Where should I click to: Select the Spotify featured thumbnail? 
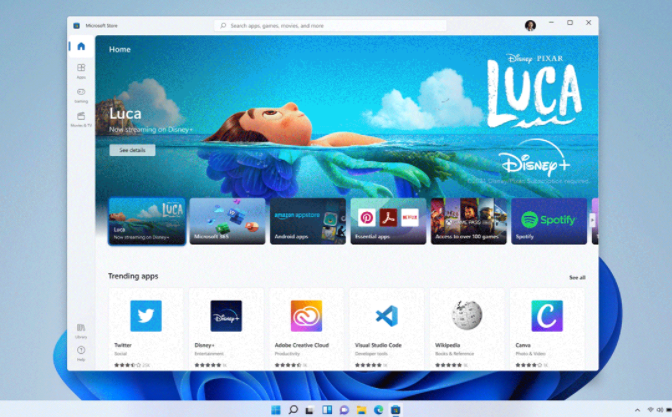549,221
